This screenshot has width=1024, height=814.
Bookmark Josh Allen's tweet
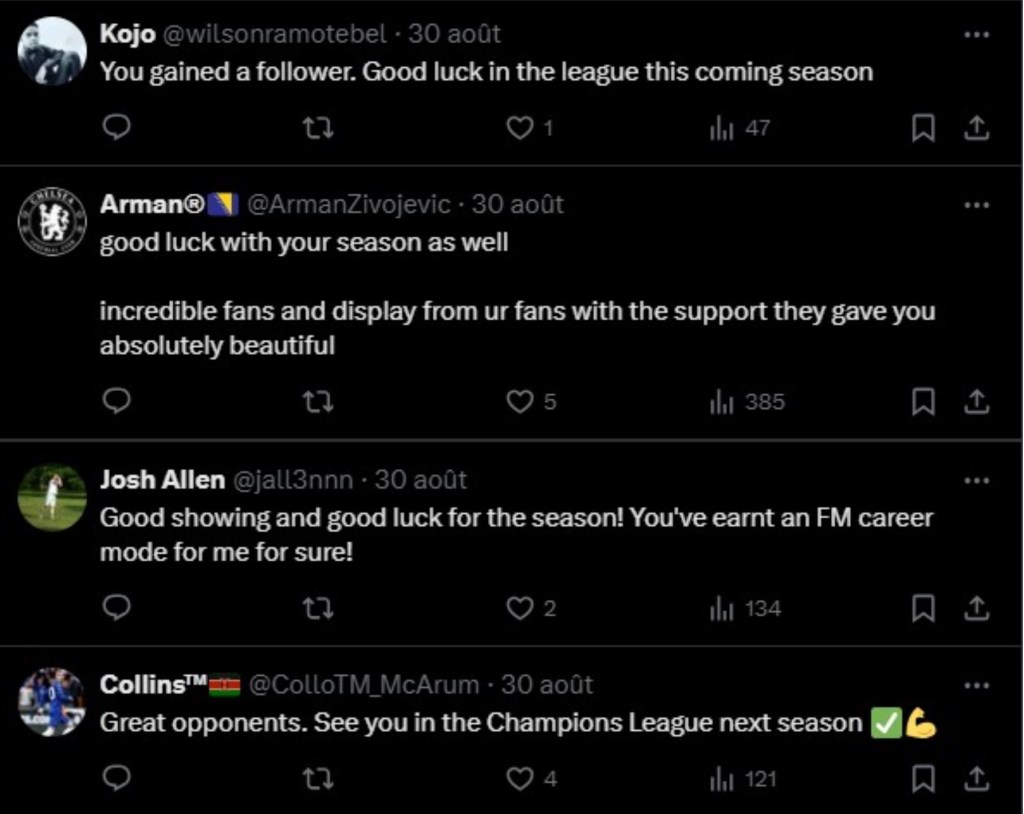tap(924, 608)
